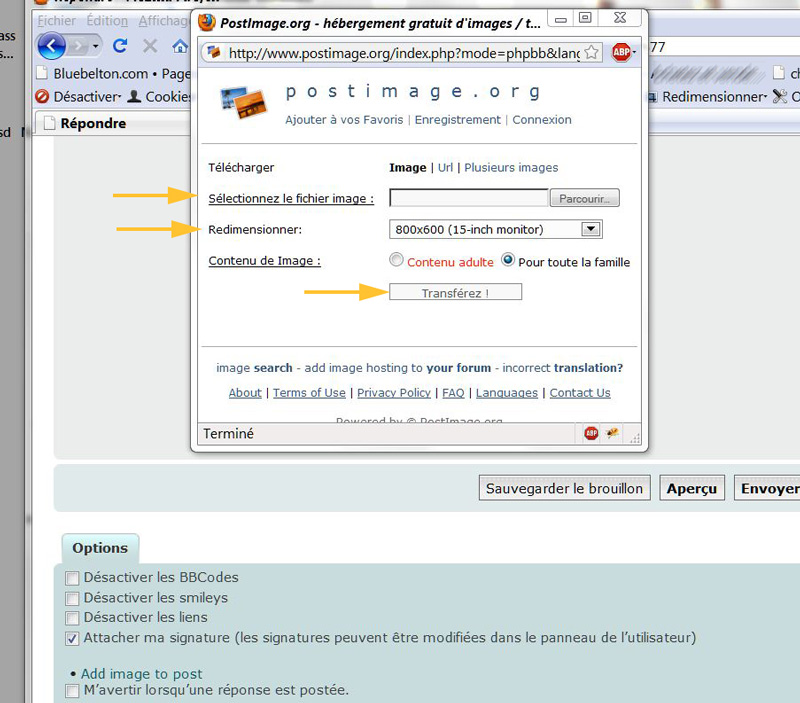
Task: Click the Envoyer submit button
Action: (769, 488)
